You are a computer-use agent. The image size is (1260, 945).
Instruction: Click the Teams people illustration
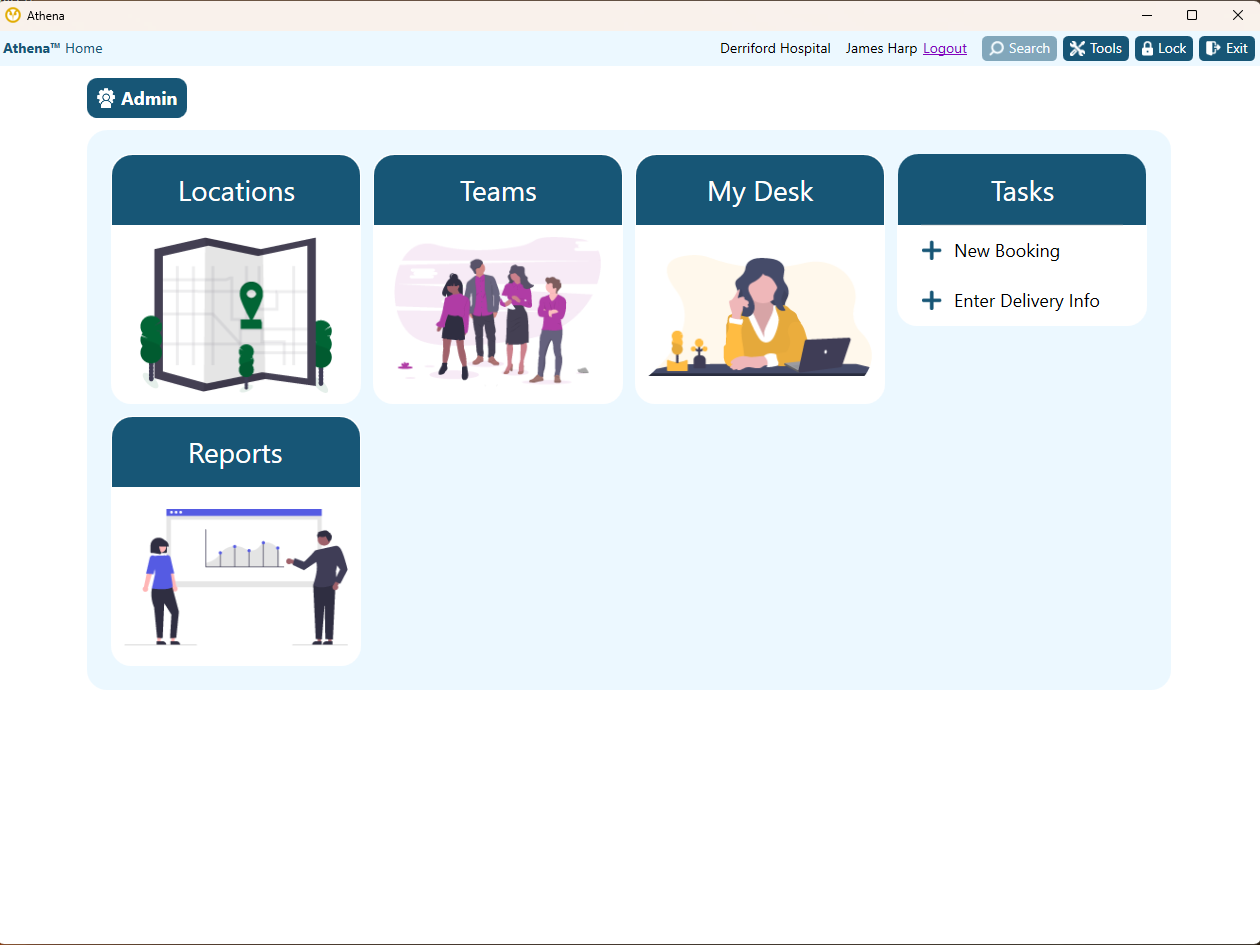click(498, 310)
